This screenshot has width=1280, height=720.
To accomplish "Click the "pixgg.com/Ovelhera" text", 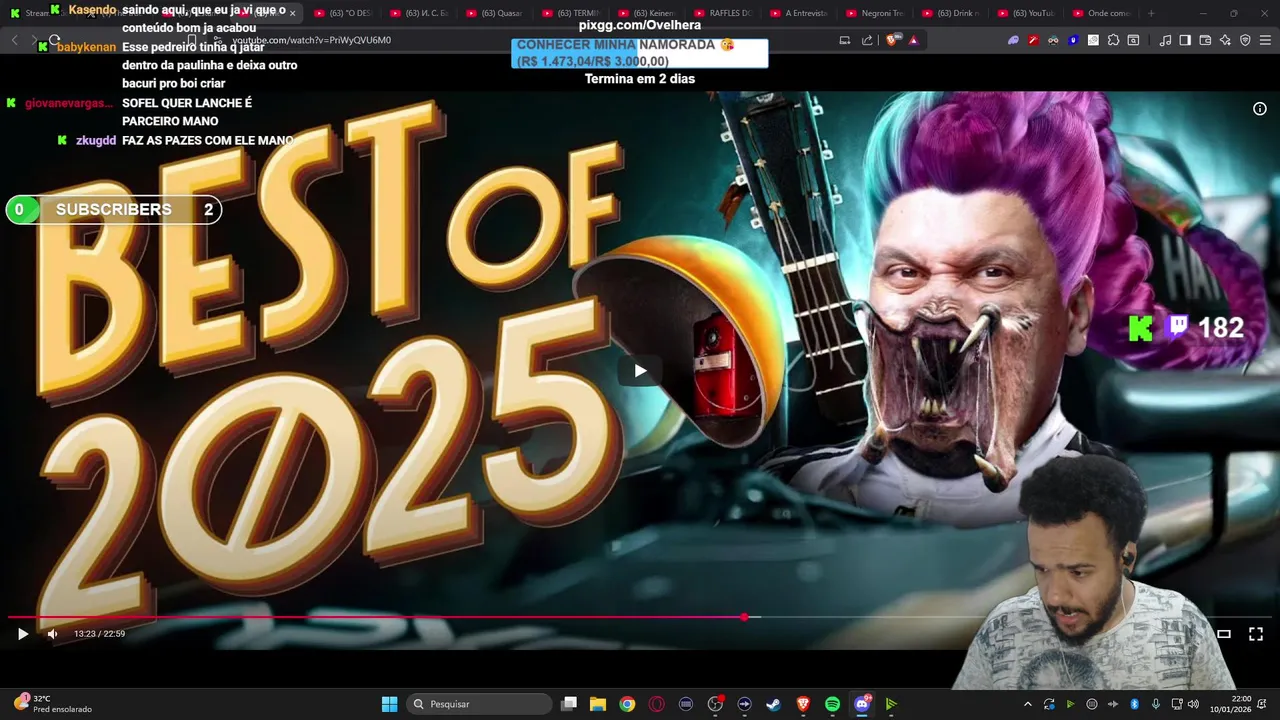I will (x=639, y=25).
